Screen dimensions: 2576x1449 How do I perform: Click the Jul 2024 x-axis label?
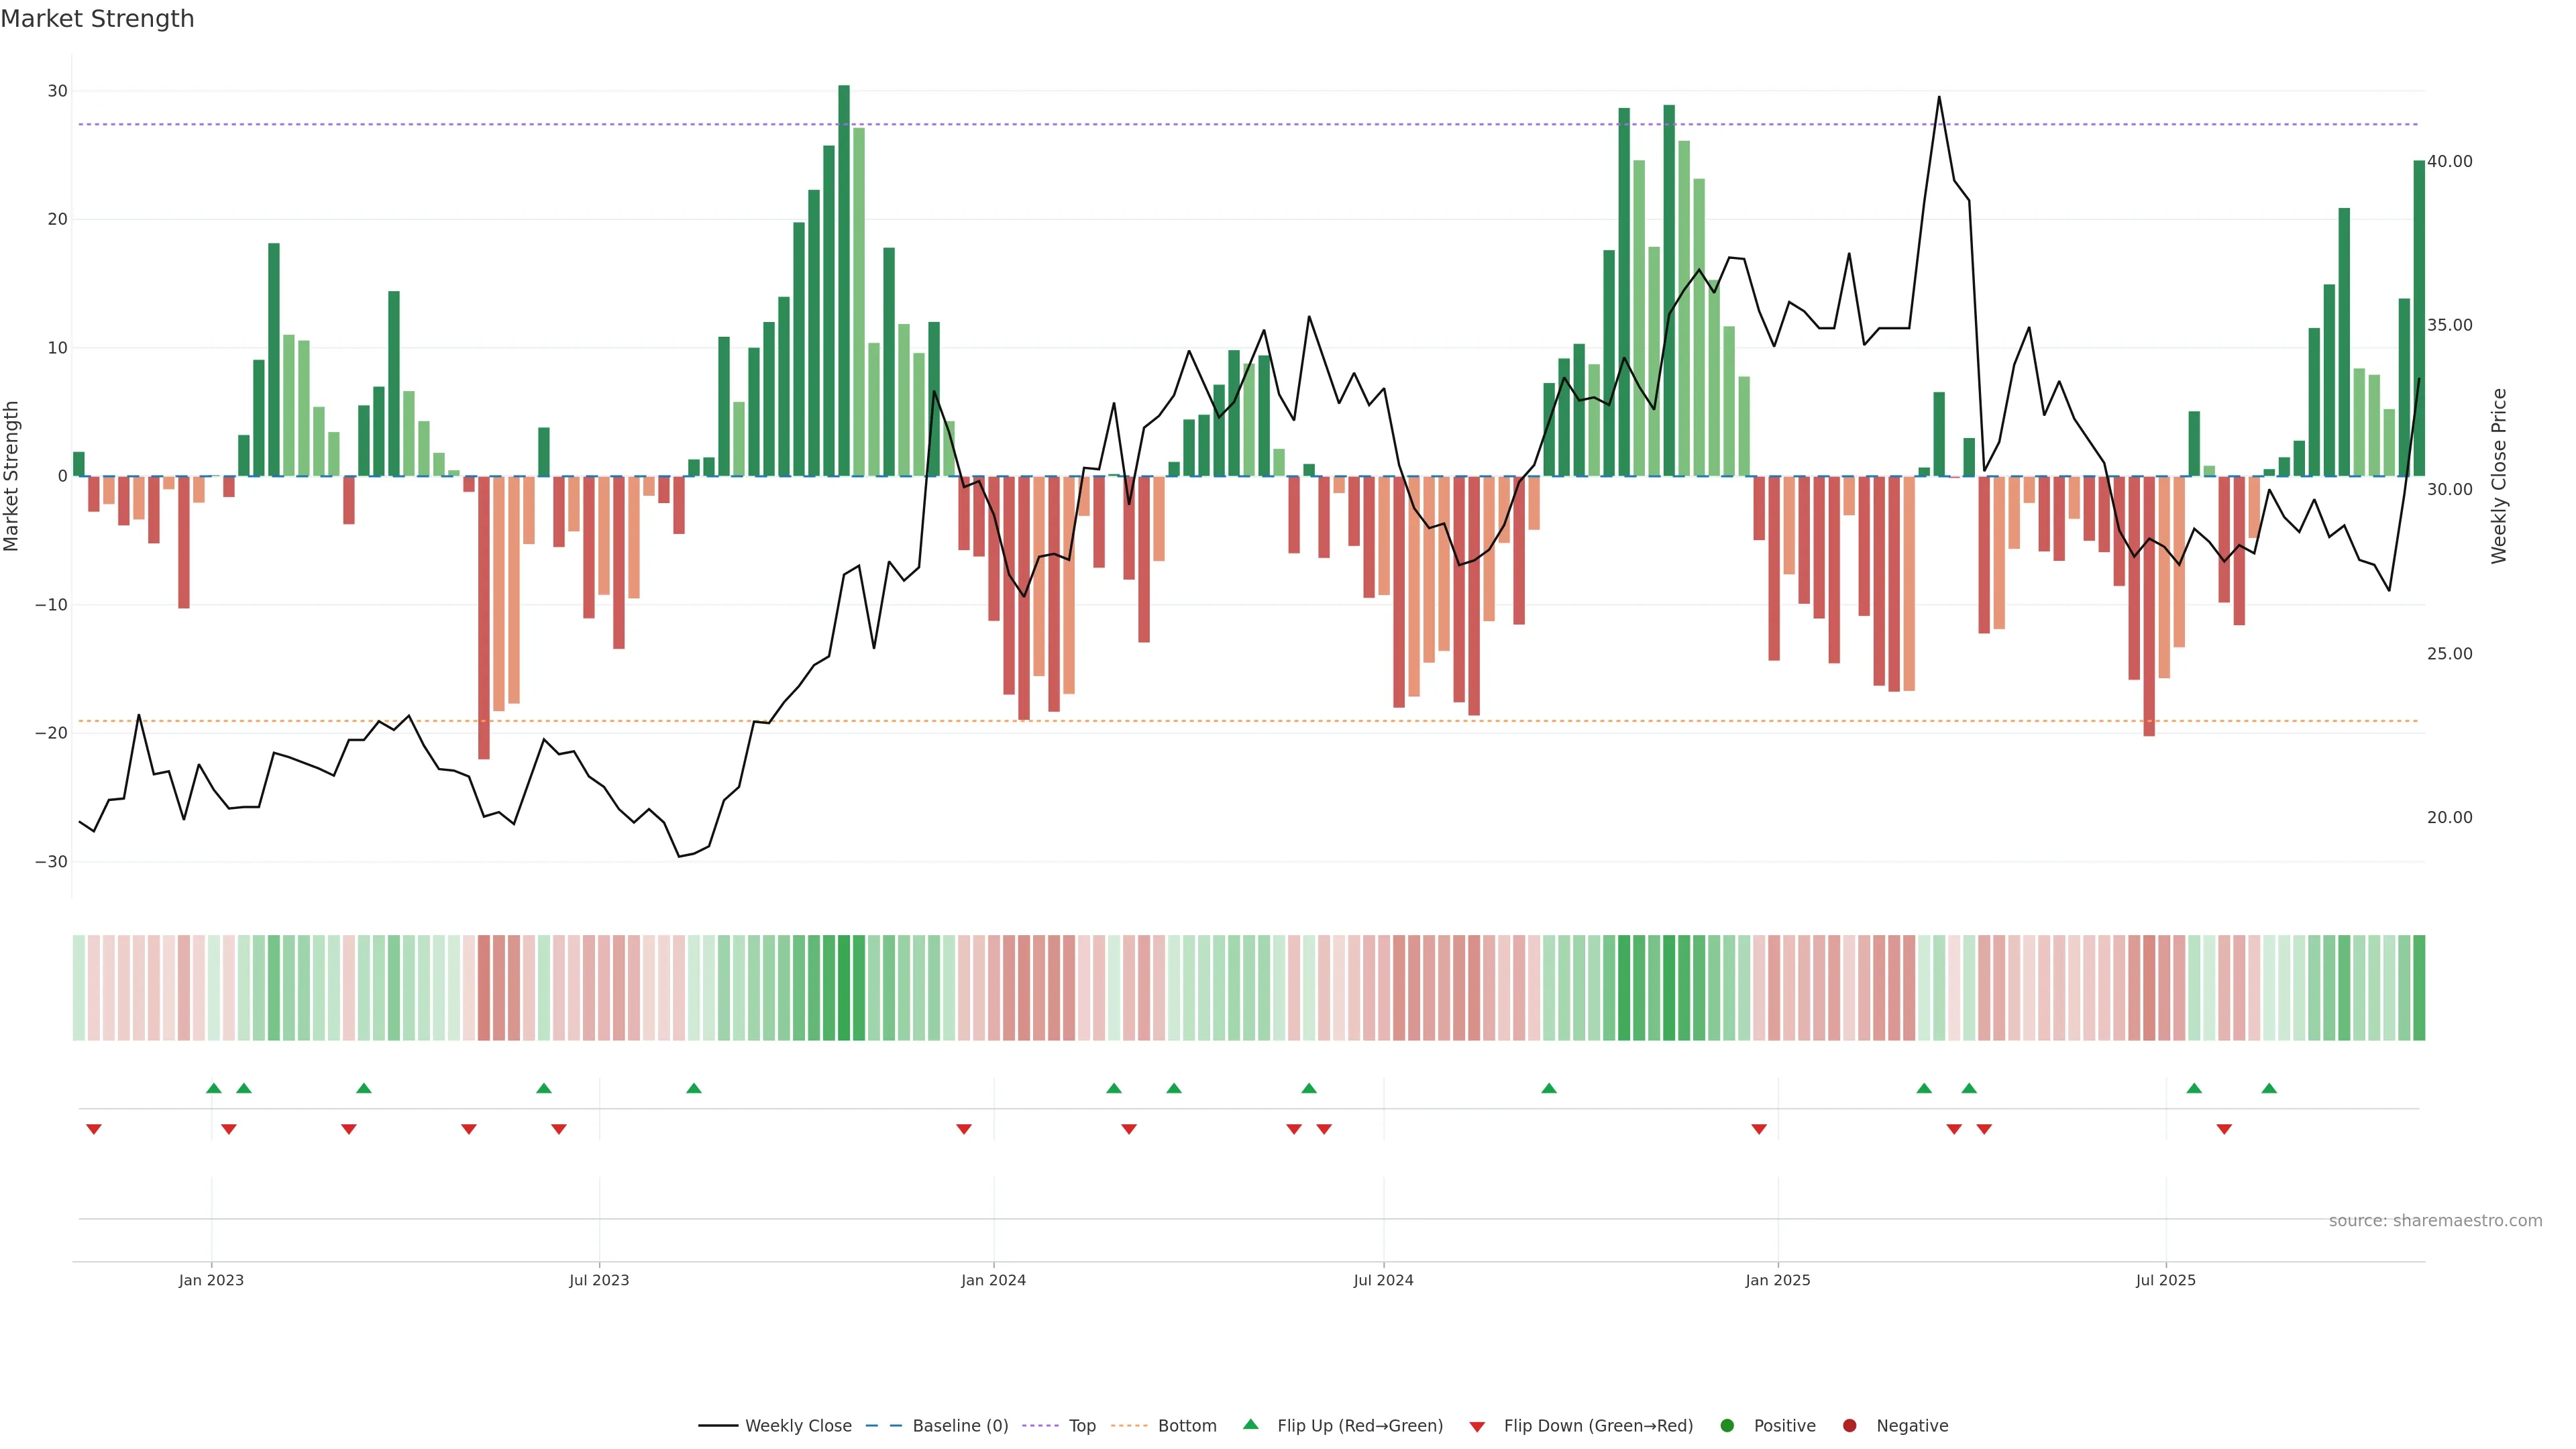point(1383,1280)
